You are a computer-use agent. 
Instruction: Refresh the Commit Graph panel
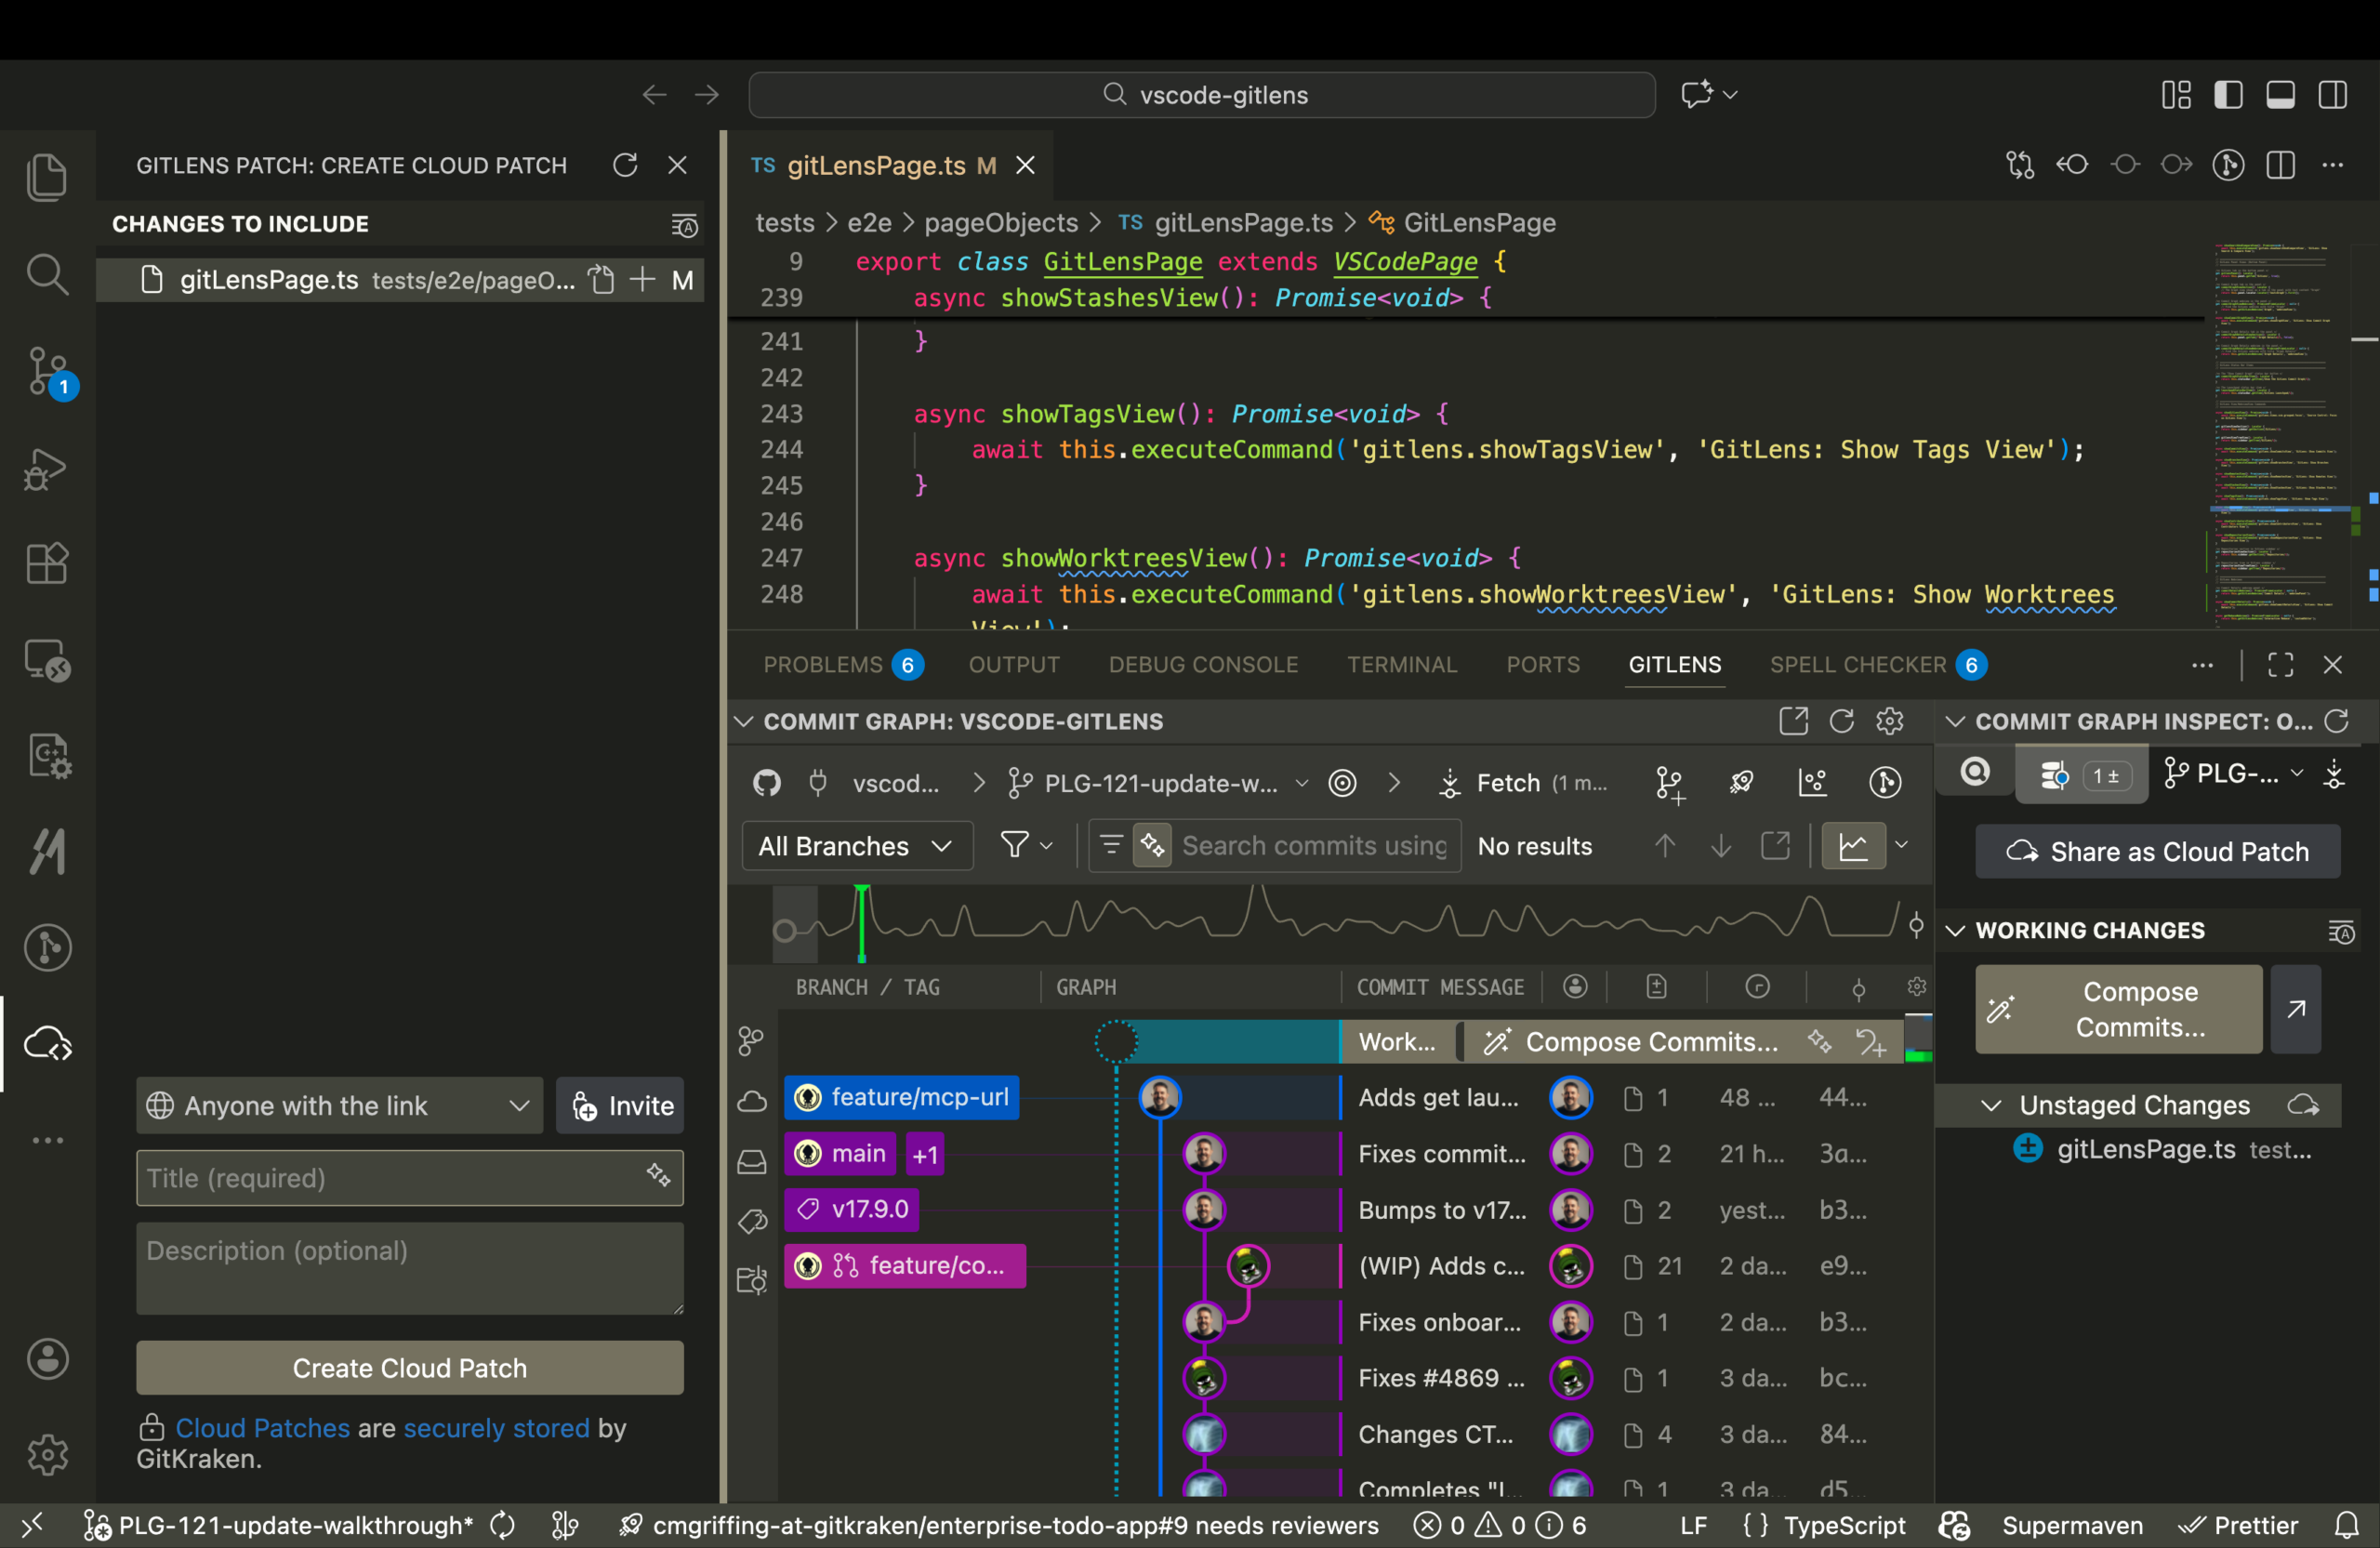tap(1843, 721)
